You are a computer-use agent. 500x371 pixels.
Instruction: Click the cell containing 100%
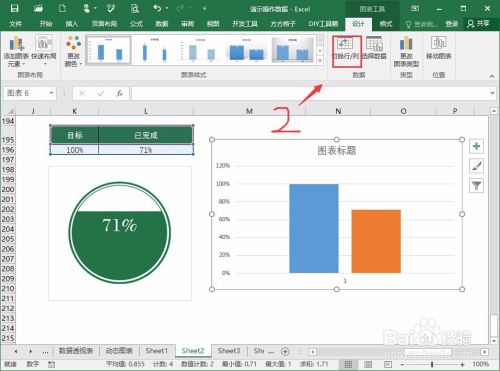click(x=74, y=150)
